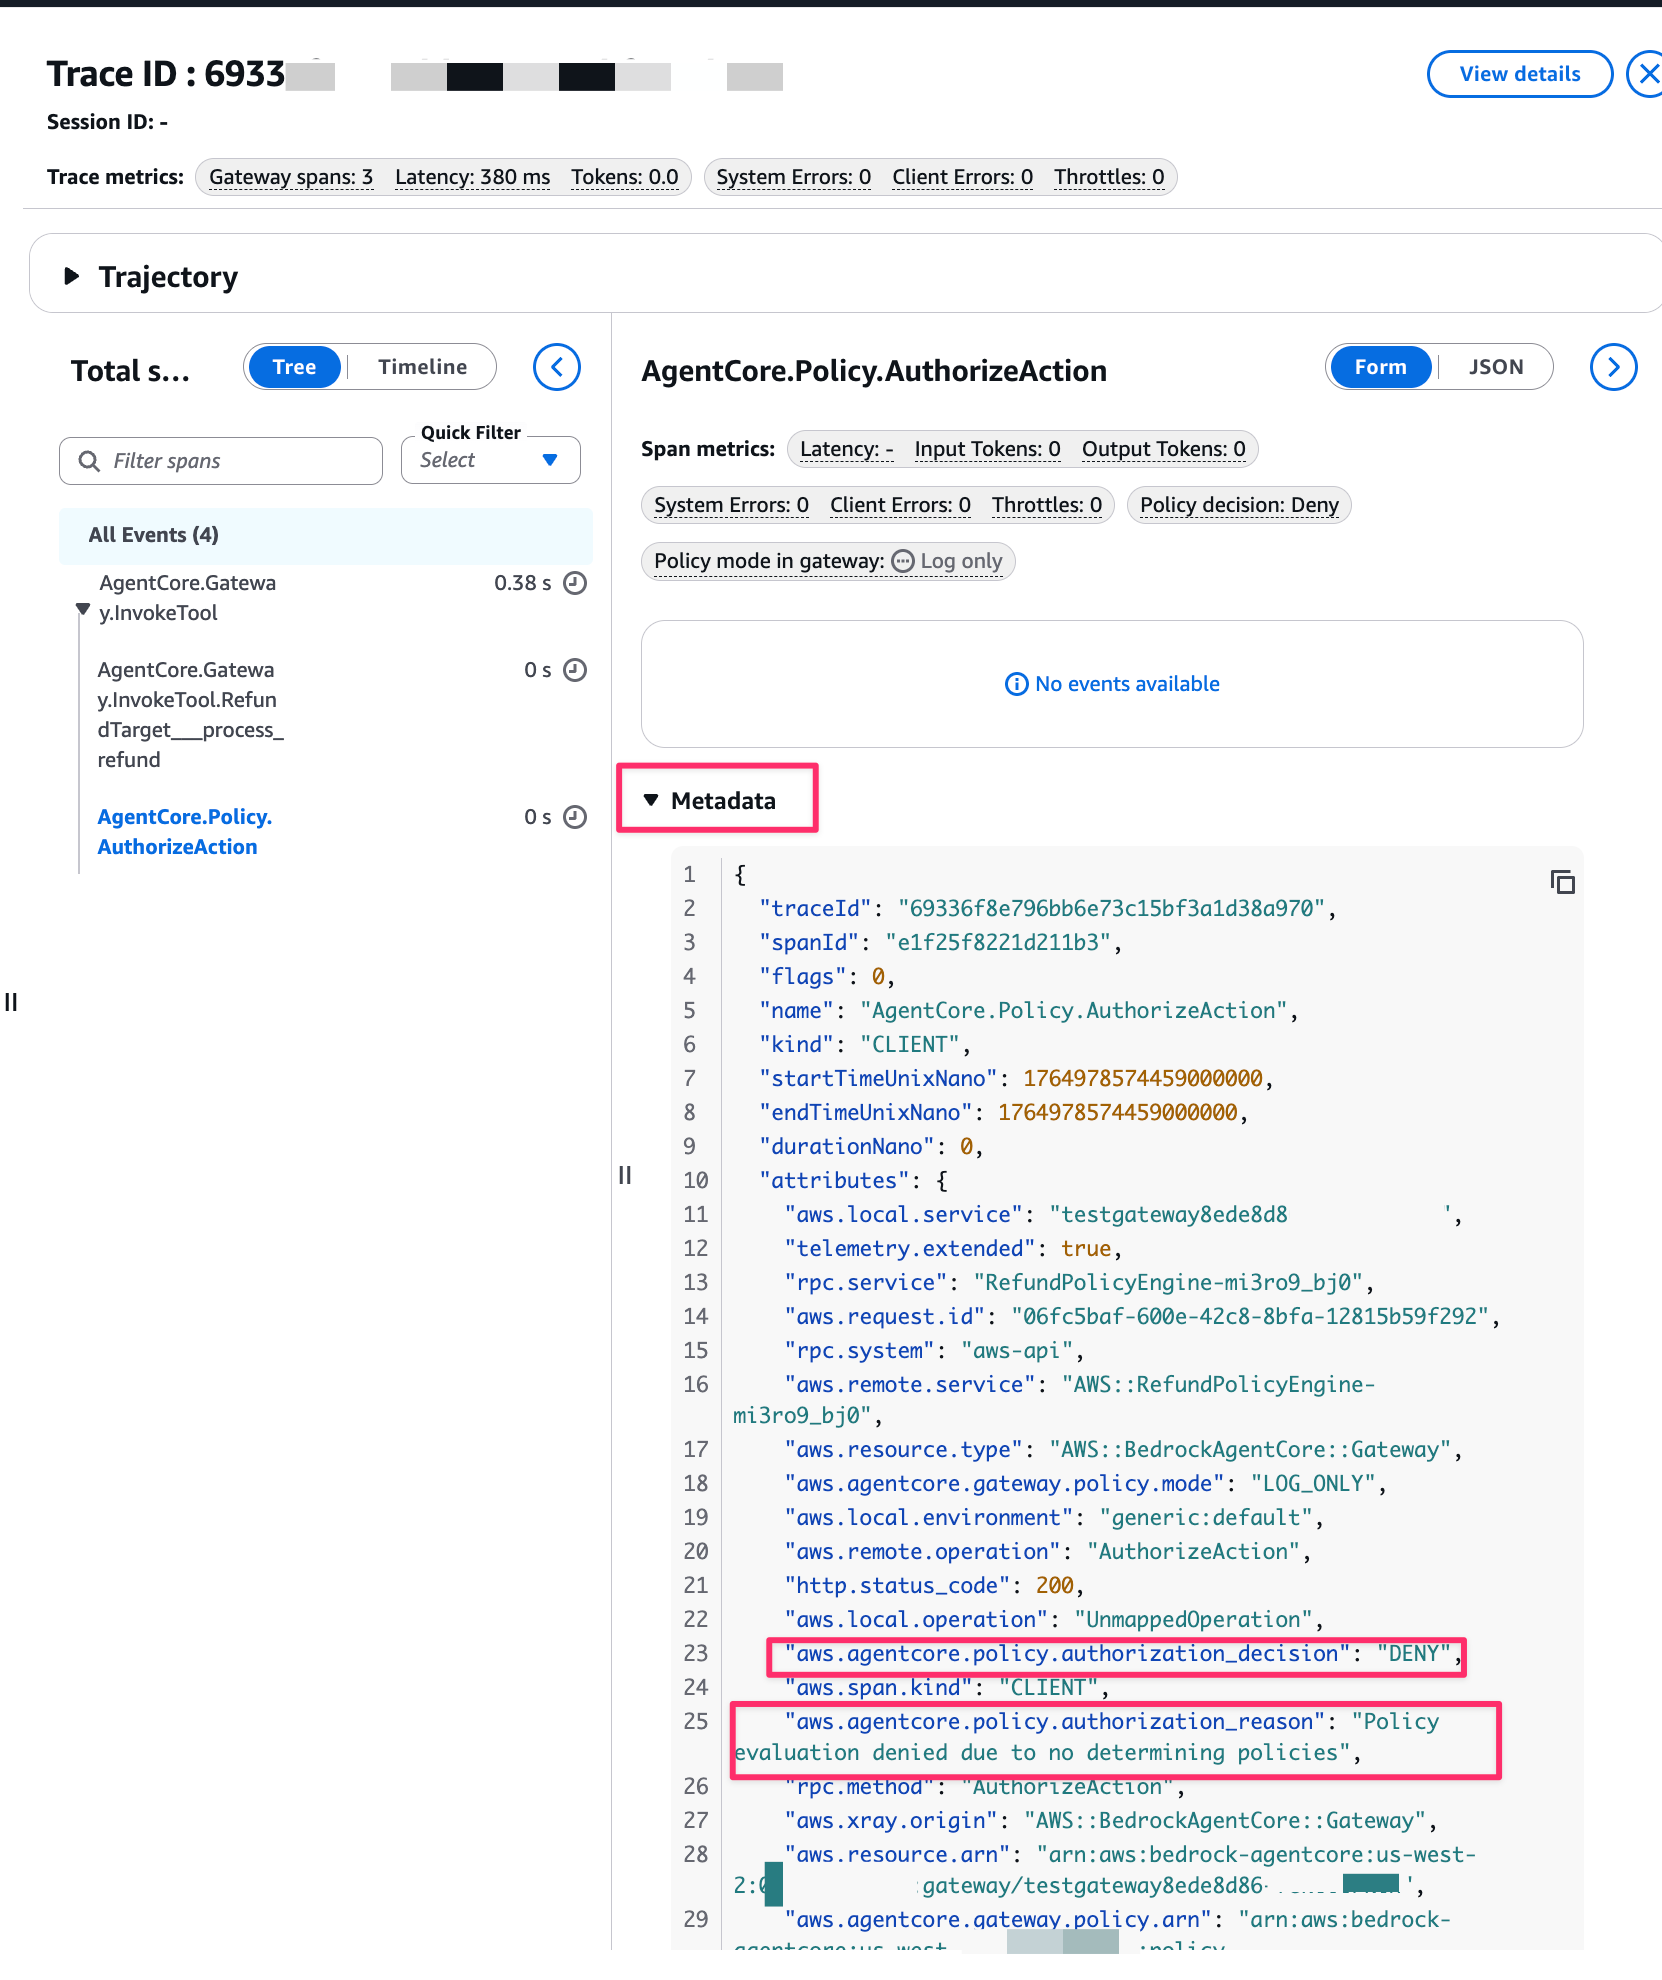Switch span detail to JSON view
Image resolution: width=1662 pixels, height=1980 pixels.
coord(1495,367)
